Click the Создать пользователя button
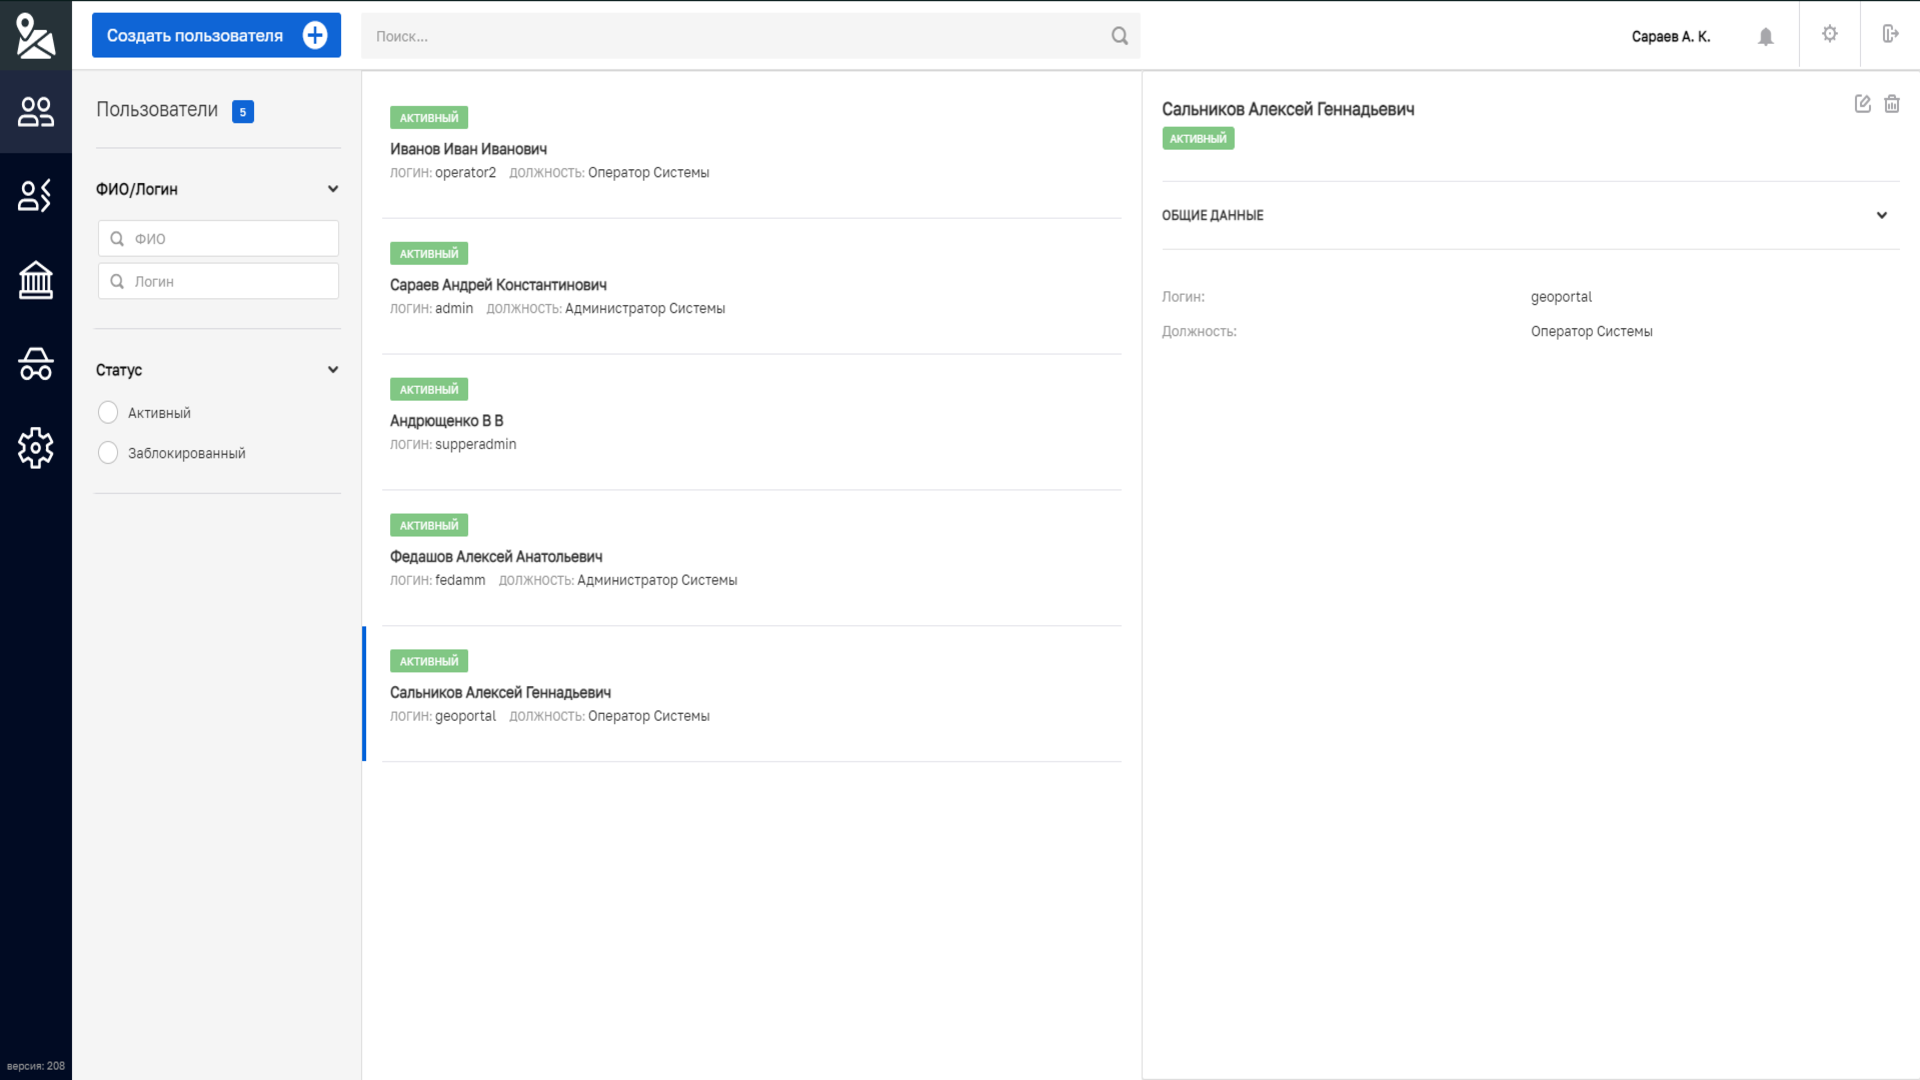 point(216,35)
